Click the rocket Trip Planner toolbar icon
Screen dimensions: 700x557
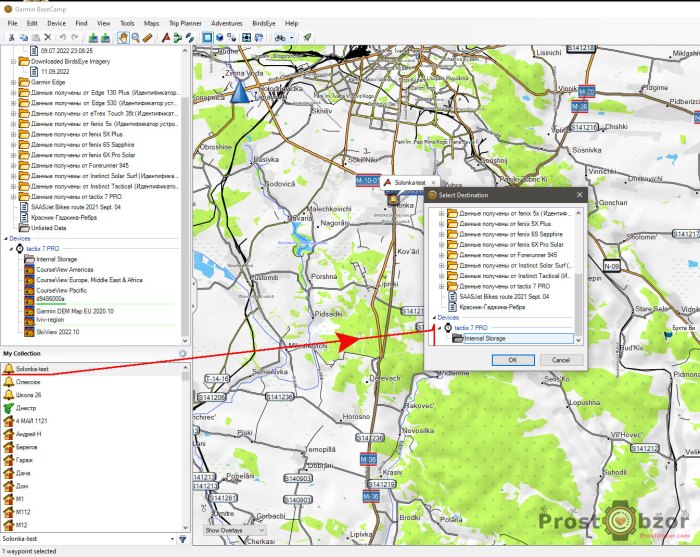click(x=307, y=38)
